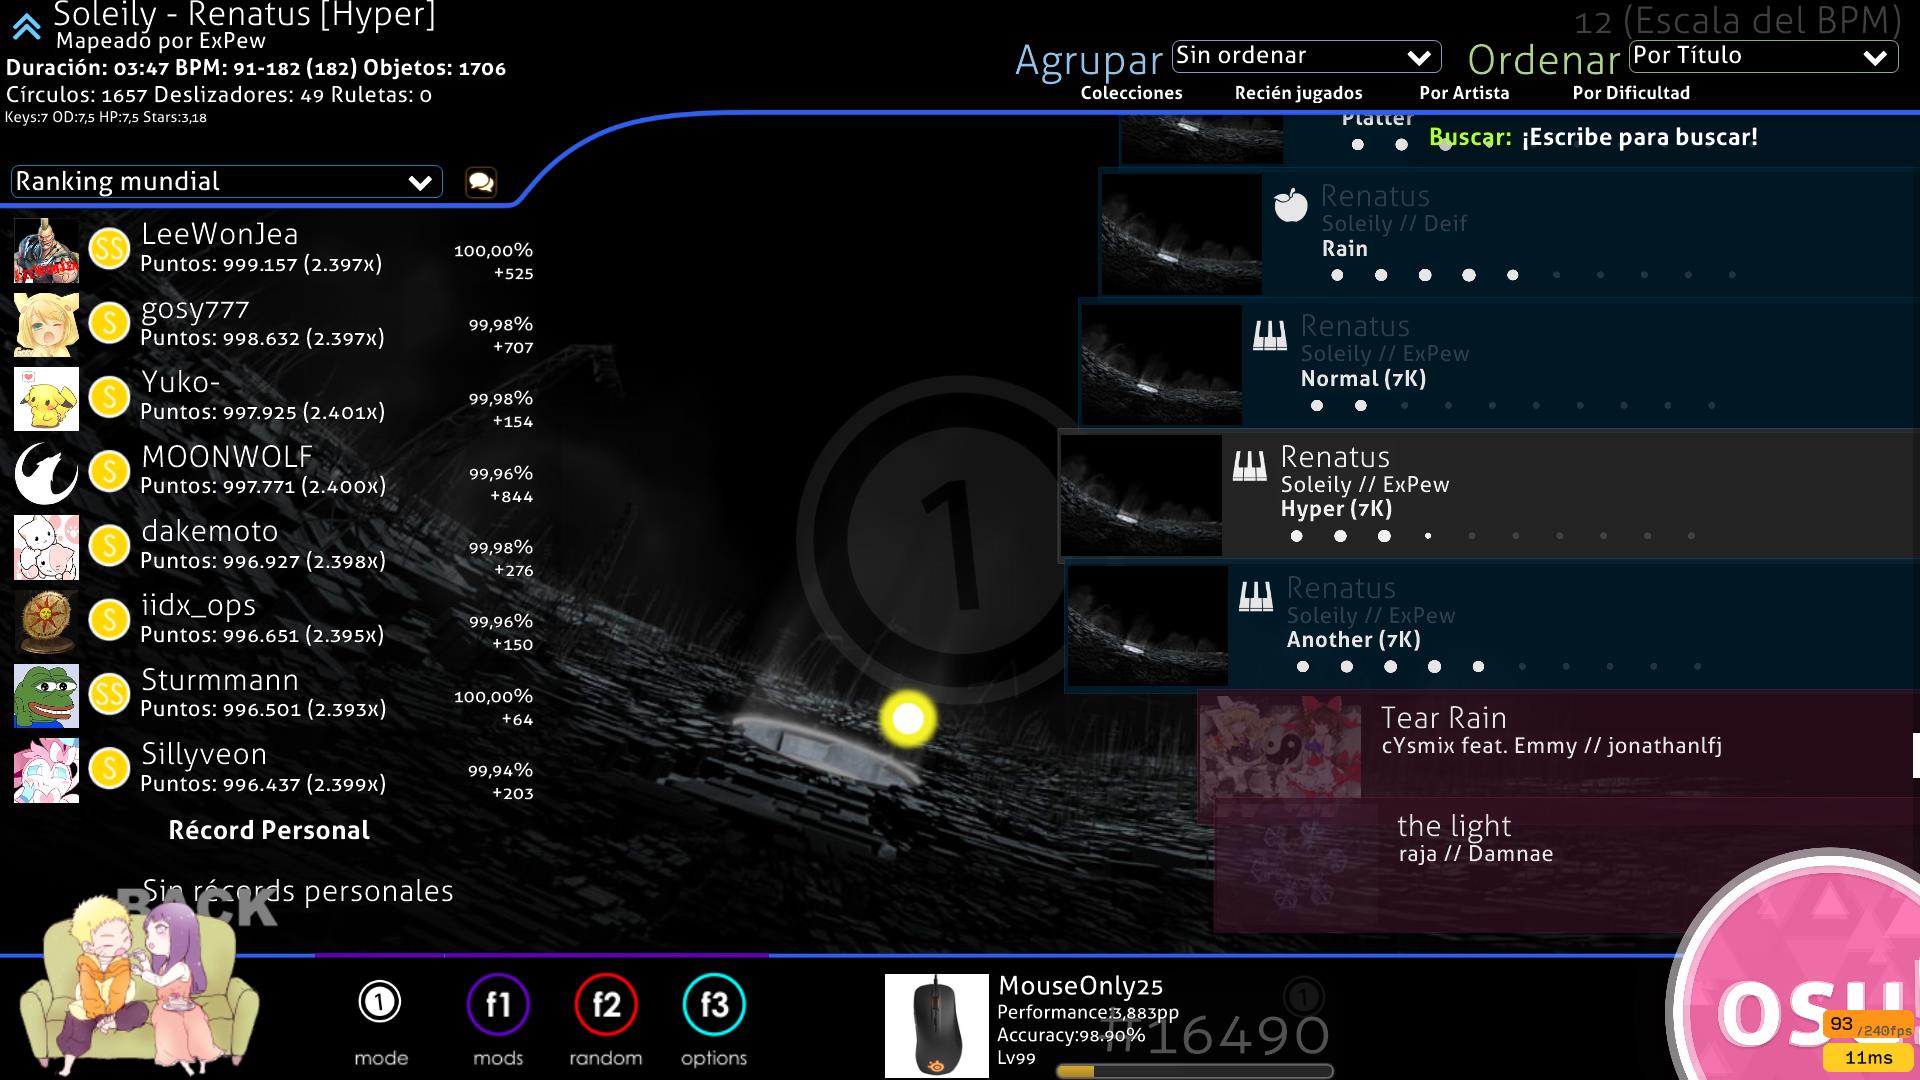Select the Renatus Another (7K) difficulty

1493,626
